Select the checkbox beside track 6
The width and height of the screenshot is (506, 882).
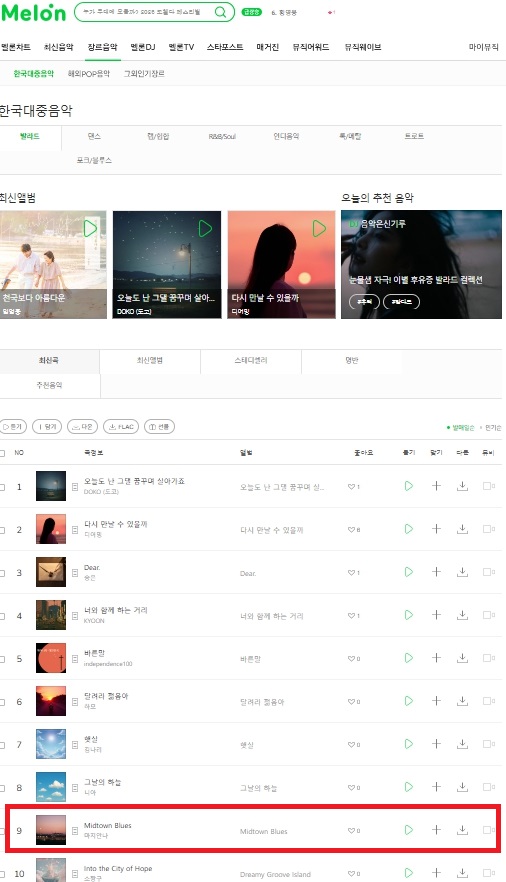(x=3, y=702)
